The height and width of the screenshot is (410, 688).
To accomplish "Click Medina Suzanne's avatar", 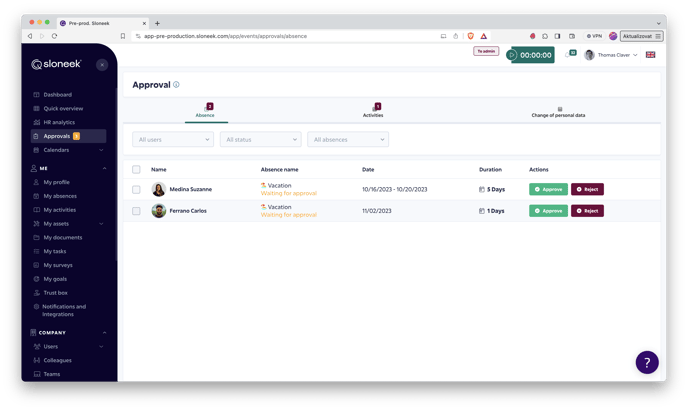I will point(159,190).
